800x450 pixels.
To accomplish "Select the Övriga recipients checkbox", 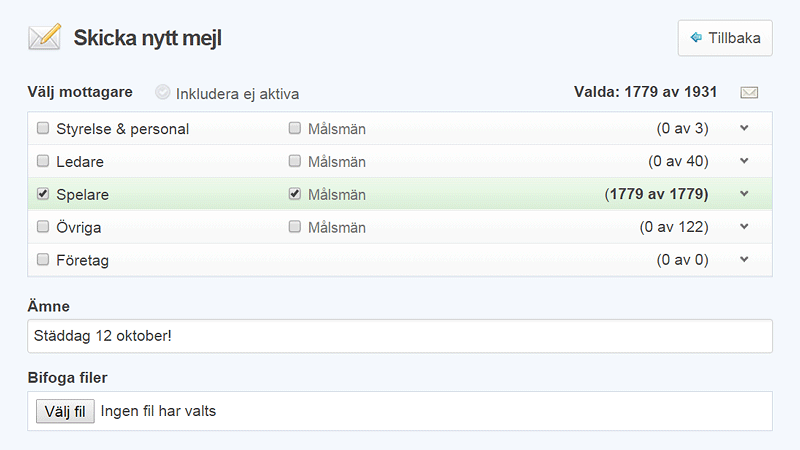I will click(43, 227).
